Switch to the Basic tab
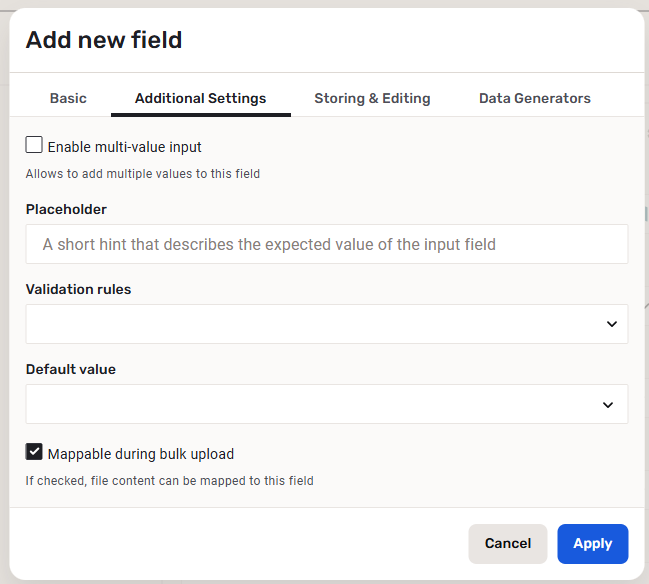This screenshot has height=584, width=649. (68, 98)
